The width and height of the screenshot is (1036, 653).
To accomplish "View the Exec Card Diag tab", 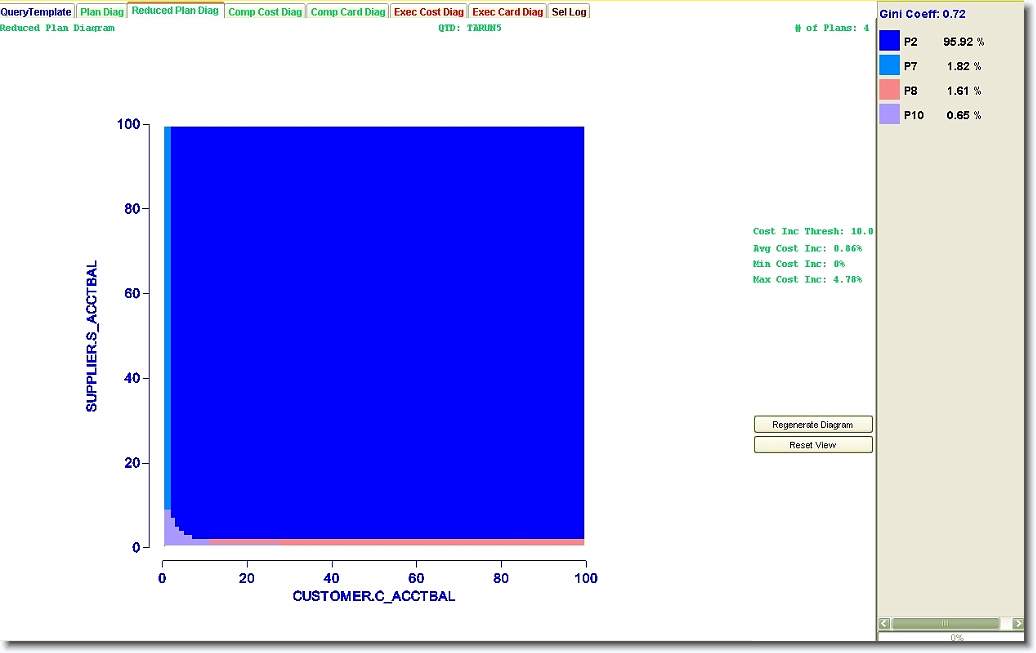I will (x=507, y=12).
